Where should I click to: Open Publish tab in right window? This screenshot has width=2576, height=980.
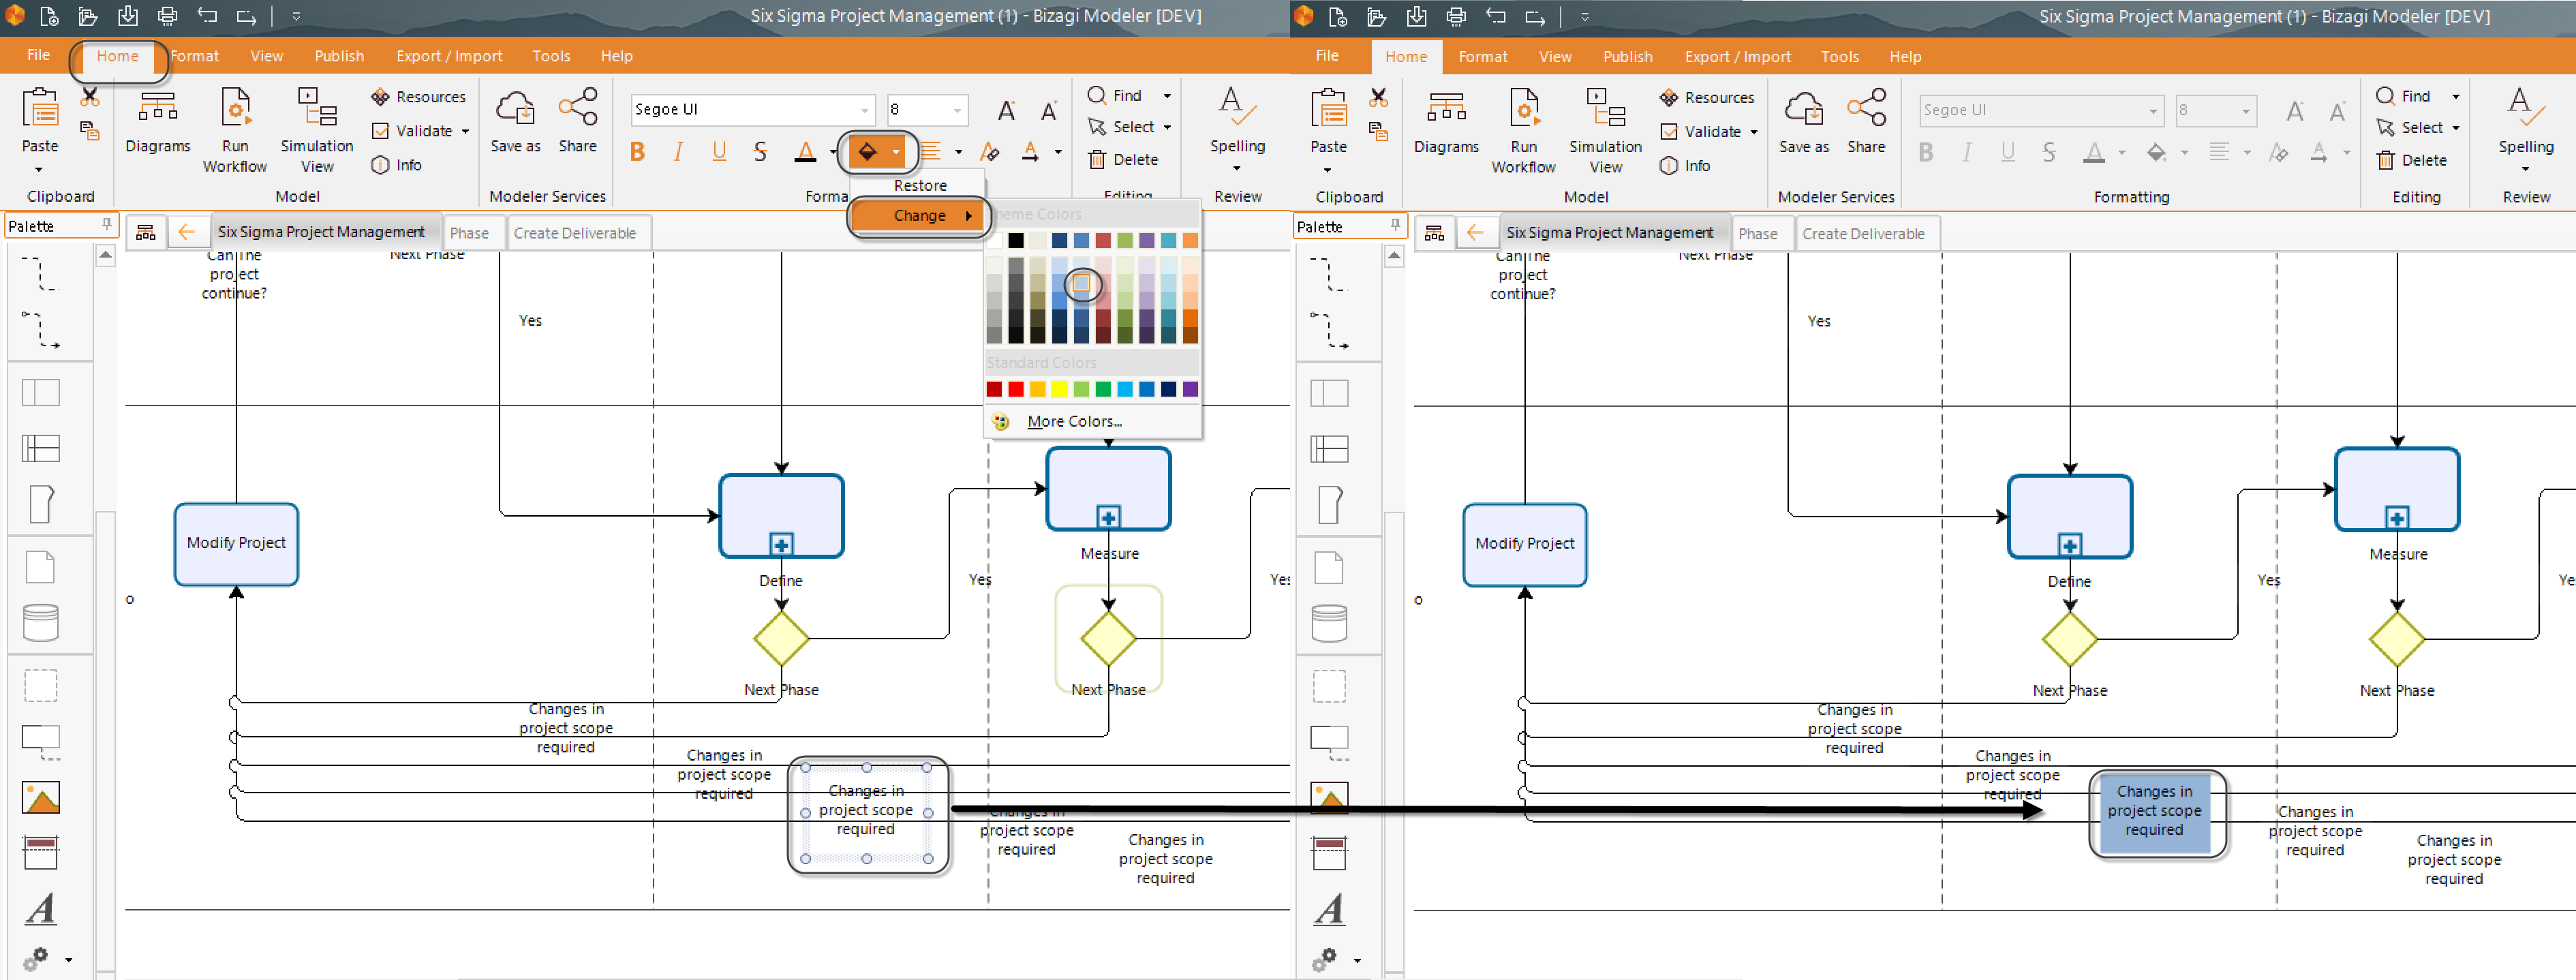click(x=1627, y=57)
